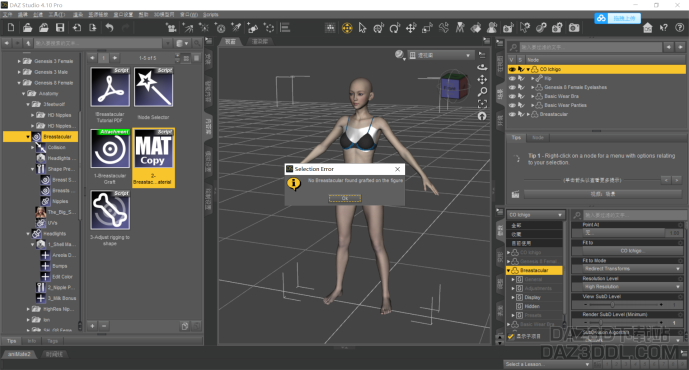Open the Scripts menu
The image size is (689, 370).
tap(210, 15)
